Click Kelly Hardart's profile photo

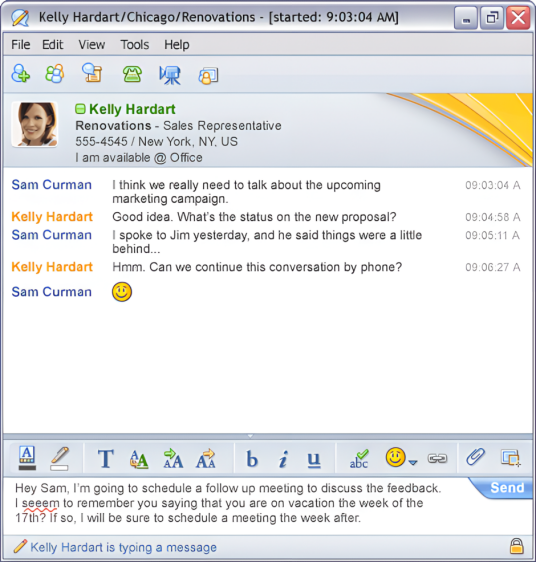(x=34, y=124)
